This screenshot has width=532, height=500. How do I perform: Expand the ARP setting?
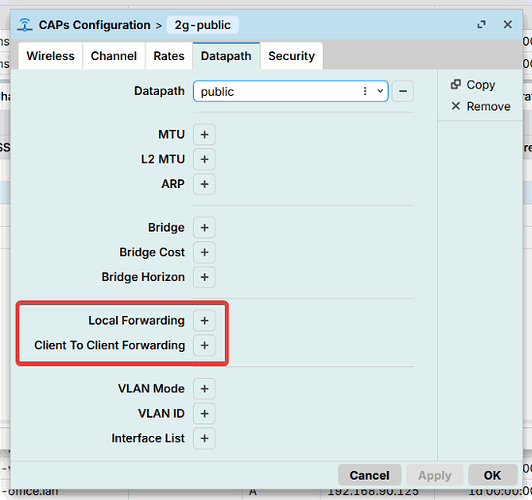pos(204,184)
